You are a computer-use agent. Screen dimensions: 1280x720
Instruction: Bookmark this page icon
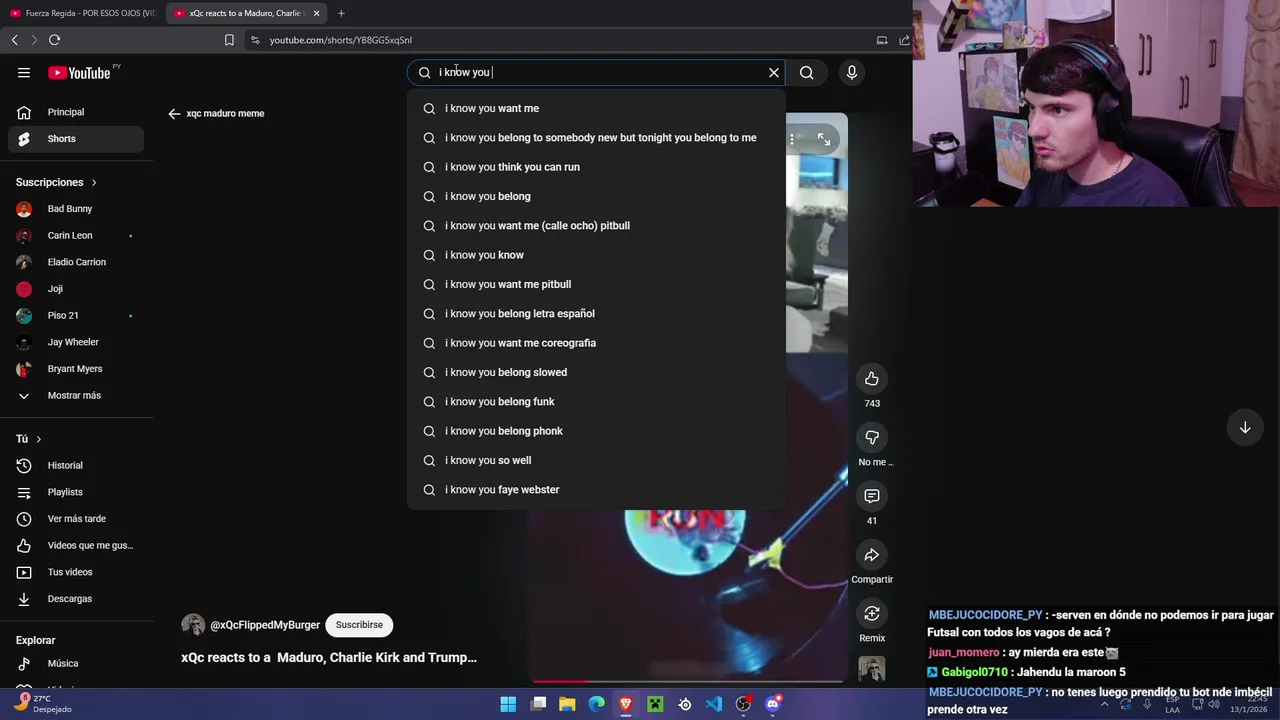pyautogui.click(x=229, y=40)
